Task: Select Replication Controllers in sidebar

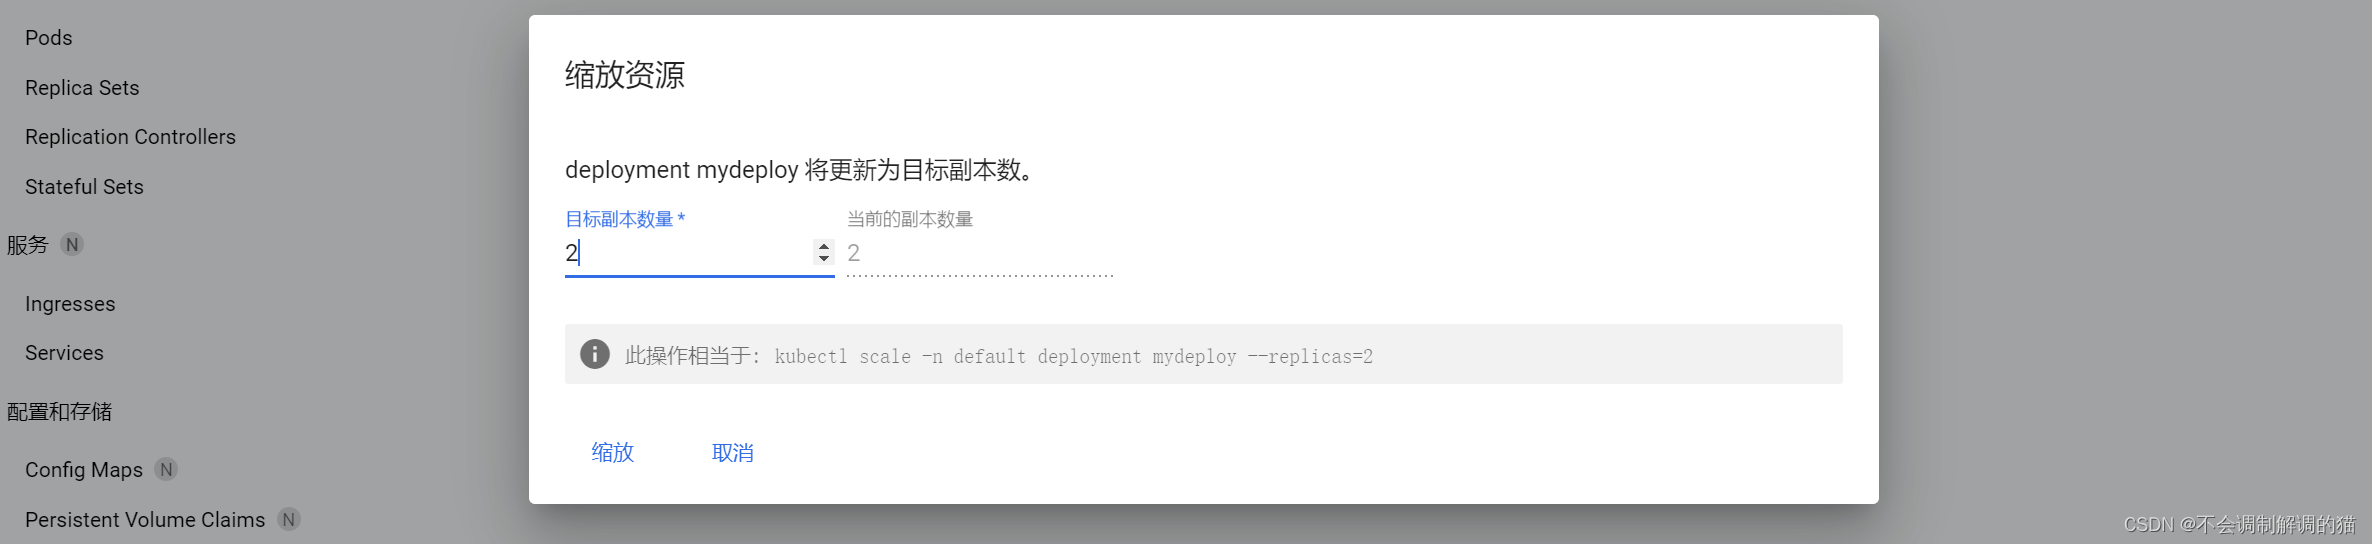Action: click(130, 137)
